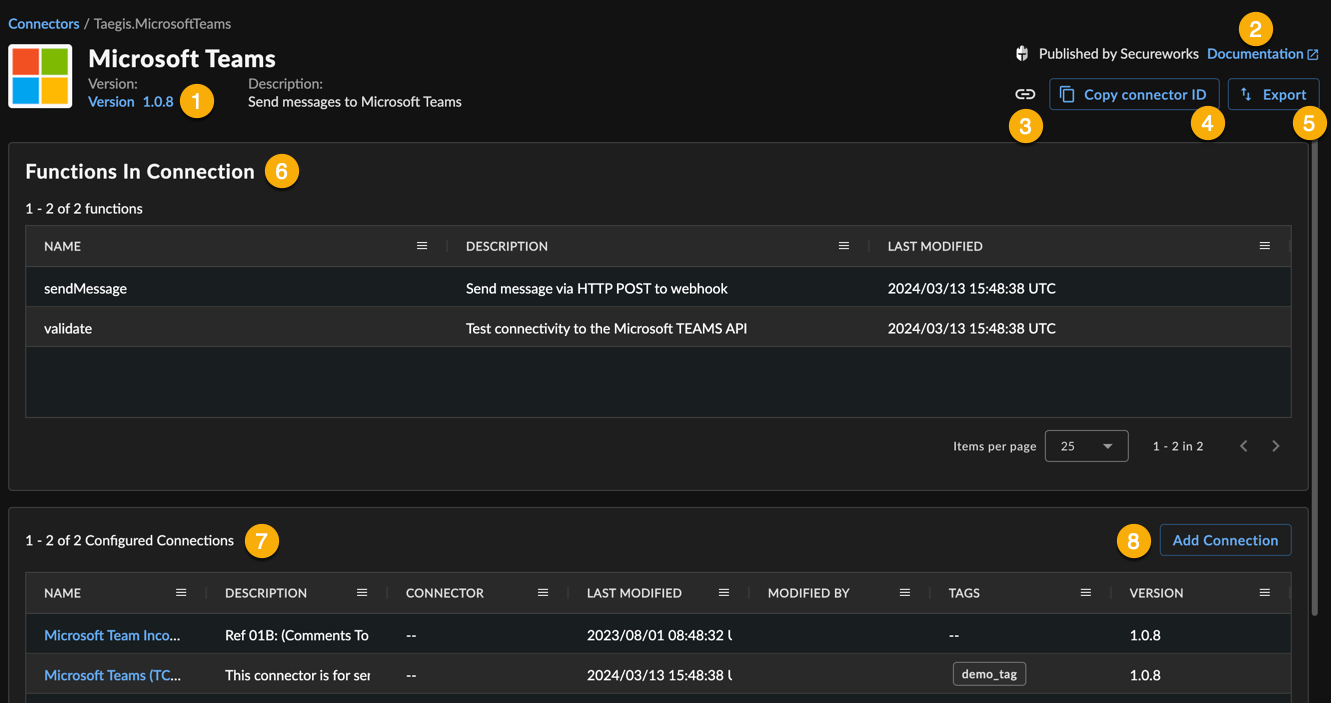Image resolution: width=1331 pixels, height=703 pixels.
Task: Click 'This connector is for' description cell
Action: pyautogui.click(x=297, y=675)
